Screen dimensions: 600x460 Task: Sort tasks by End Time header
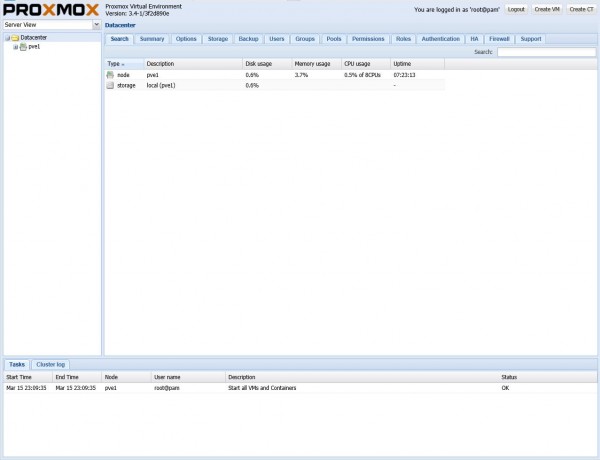(x=77, y=377)
